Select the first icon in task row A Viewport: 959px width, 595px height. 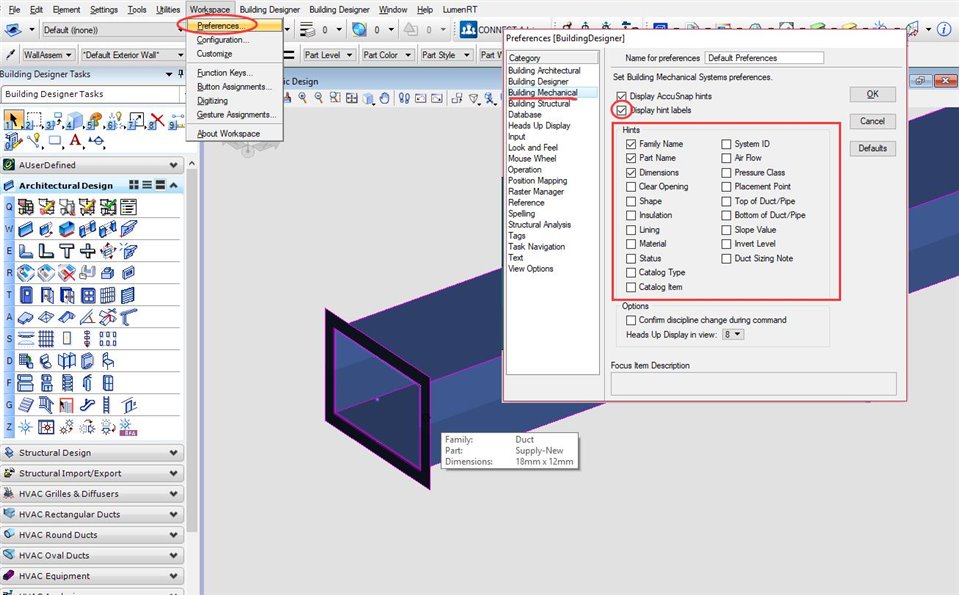(x=26, y=317)
